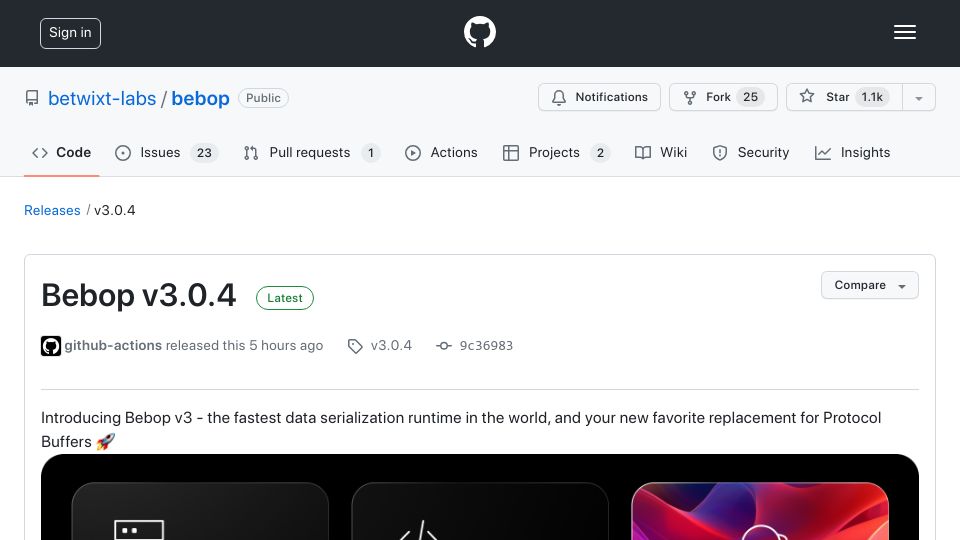The image size is (960, 540).
Task: Open the GitHub Octocat logo home
Action: click(479, 32)
